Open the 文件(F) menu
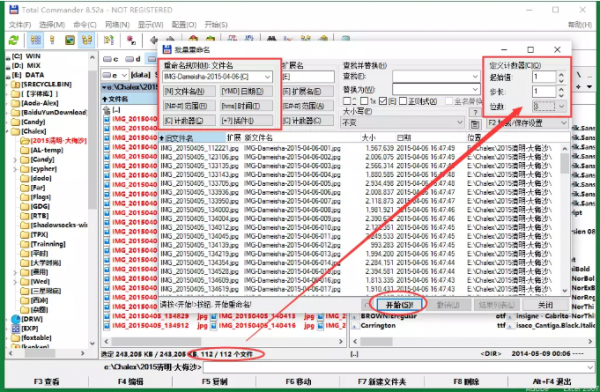This screenshot has height=392, width=600. click(20, 25)
